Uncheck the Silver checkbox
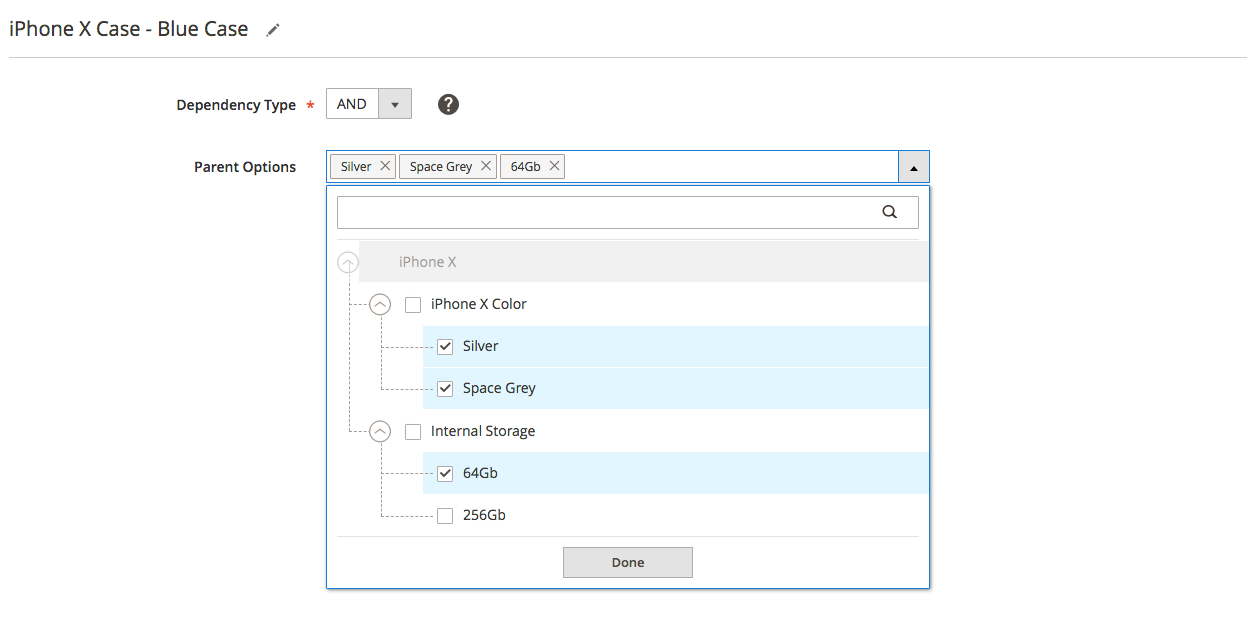Screen dimensions: 1254x624 pos(445,347)
